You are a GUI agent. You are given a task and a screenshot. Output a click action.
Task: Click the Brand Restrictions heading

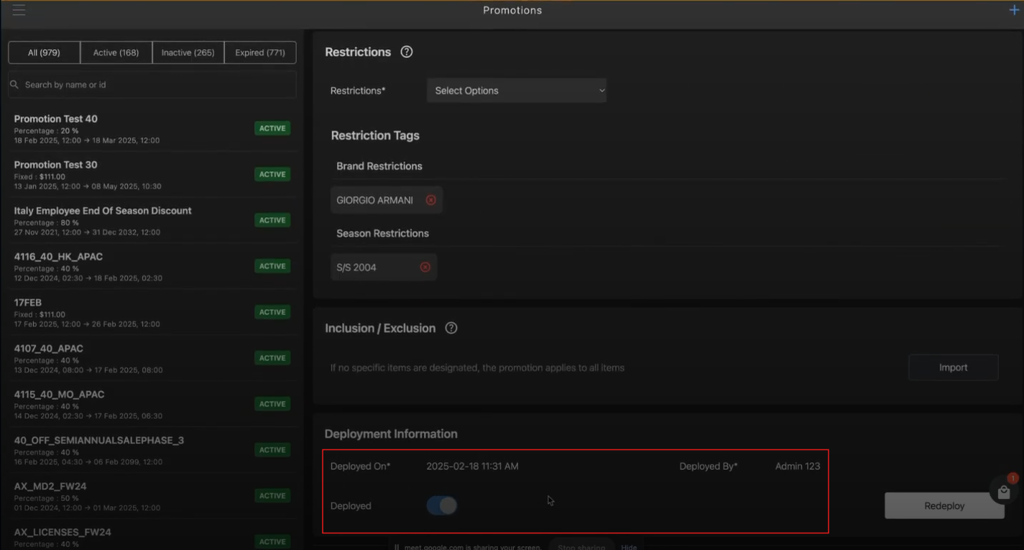point(379,166)
